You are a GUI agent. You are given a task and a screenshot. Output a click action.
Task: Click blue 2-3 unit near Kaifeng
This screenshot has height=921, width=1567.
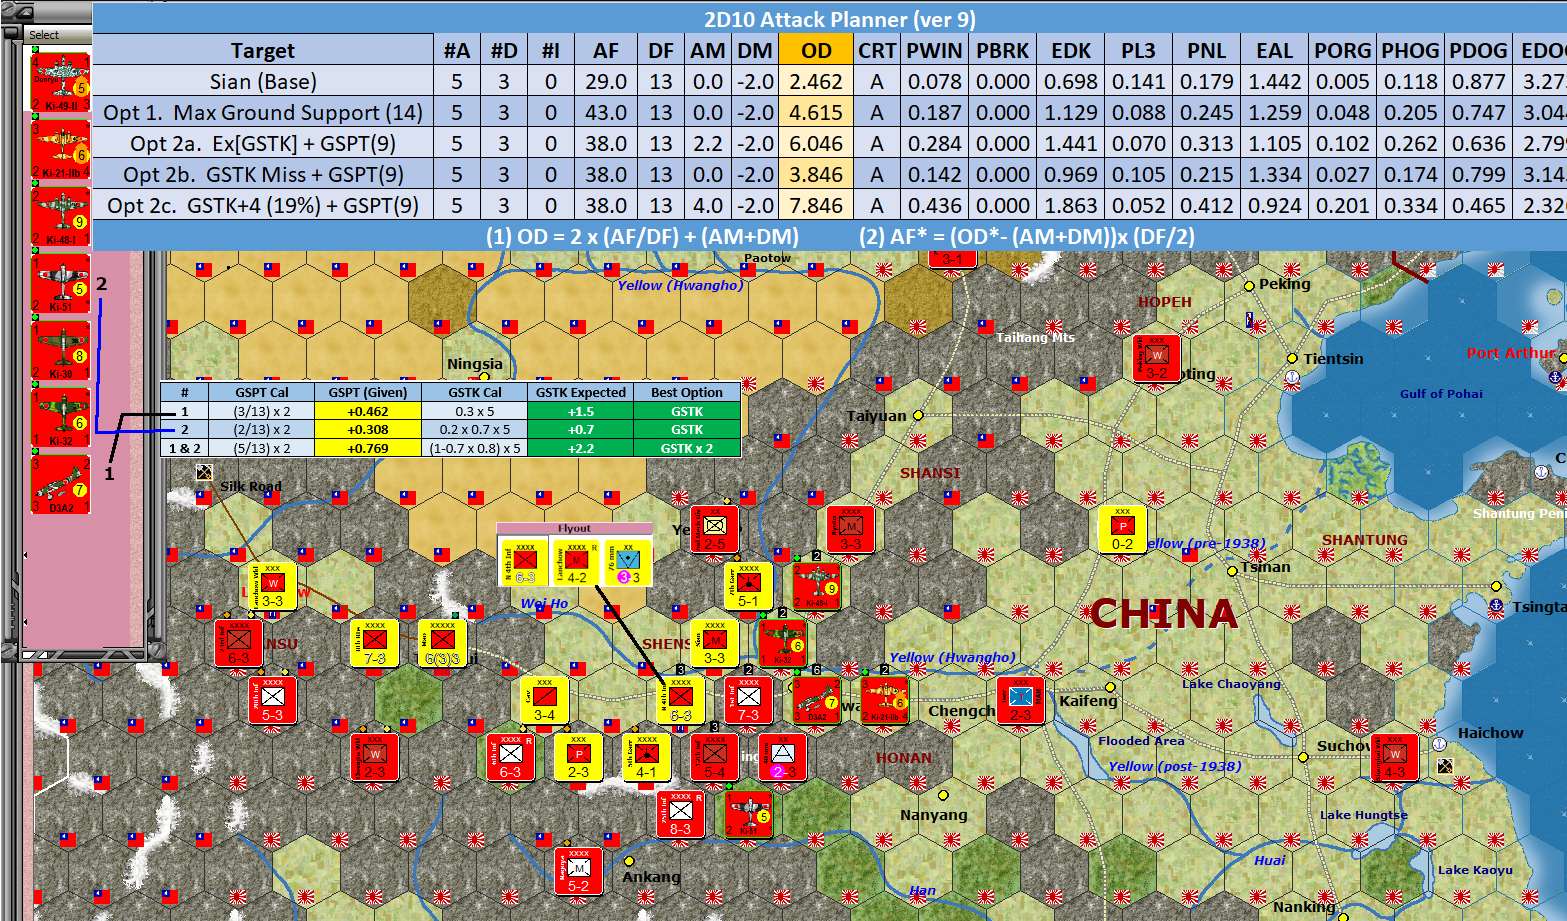(x=1020, y=700)
